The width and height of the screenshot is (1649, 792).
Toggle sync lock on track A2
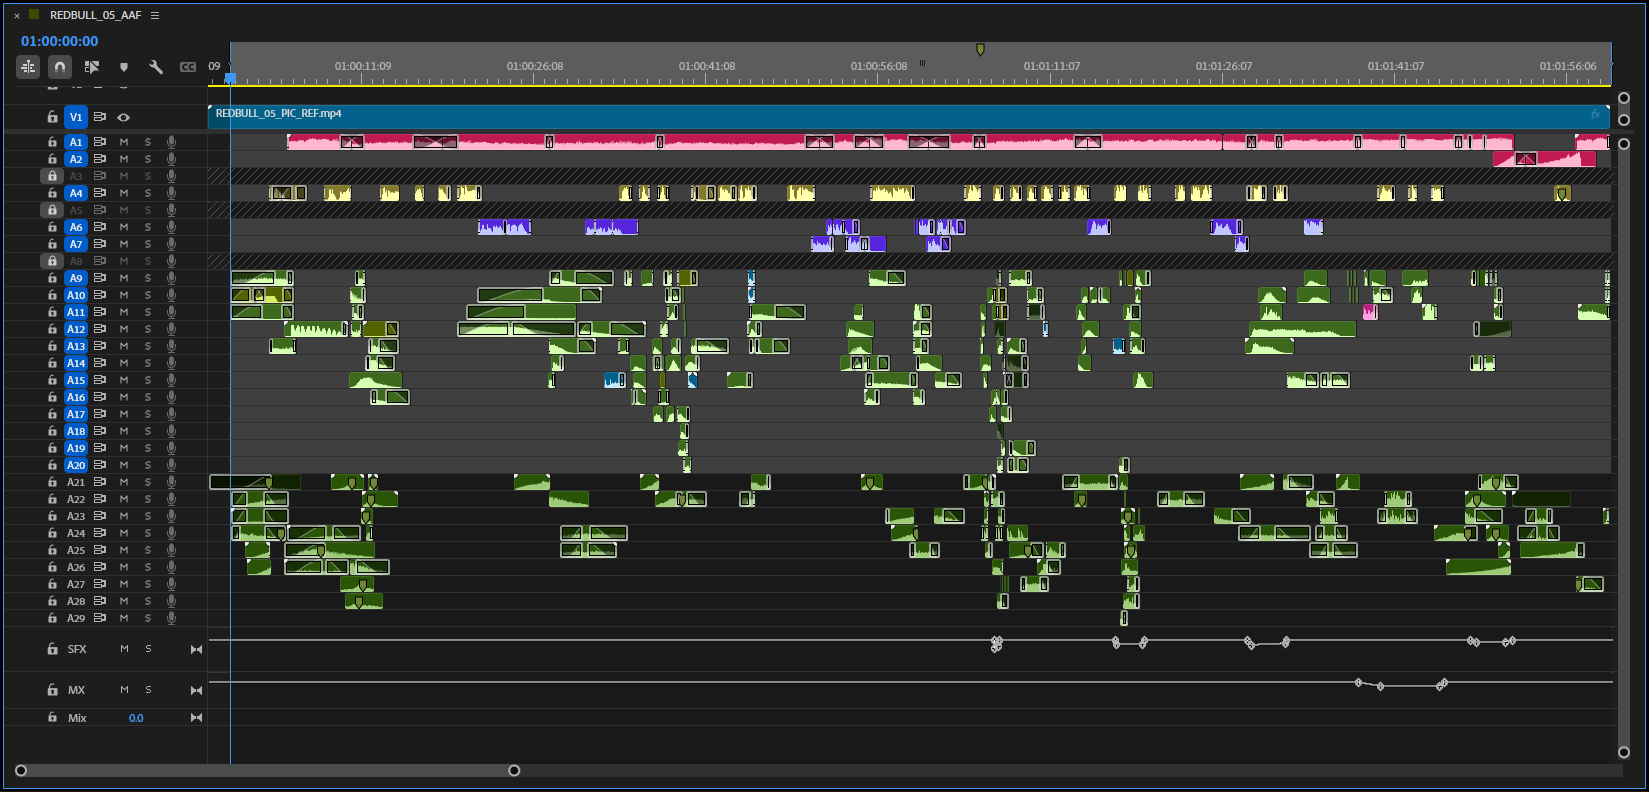[x=100, y=159]
